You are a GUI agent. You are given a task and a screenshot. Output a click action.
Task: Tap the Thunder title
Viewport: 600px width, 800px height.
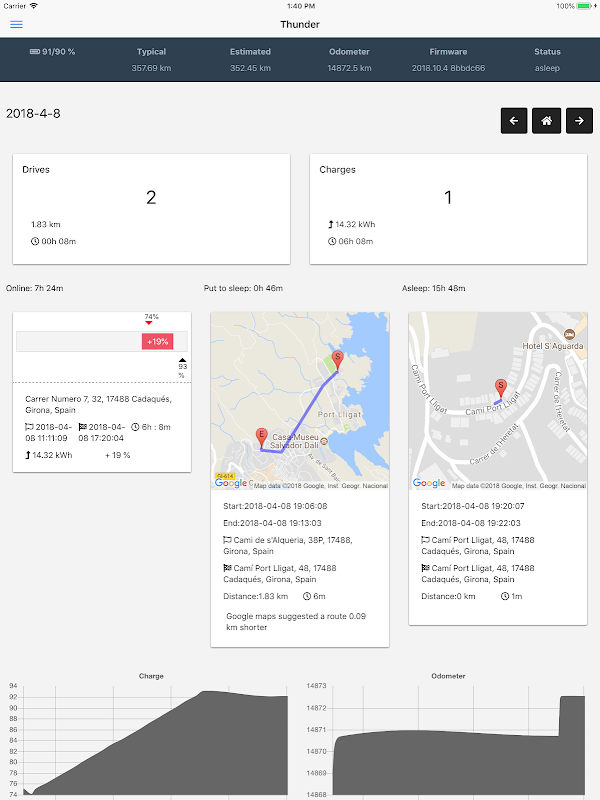click(300, 24)
